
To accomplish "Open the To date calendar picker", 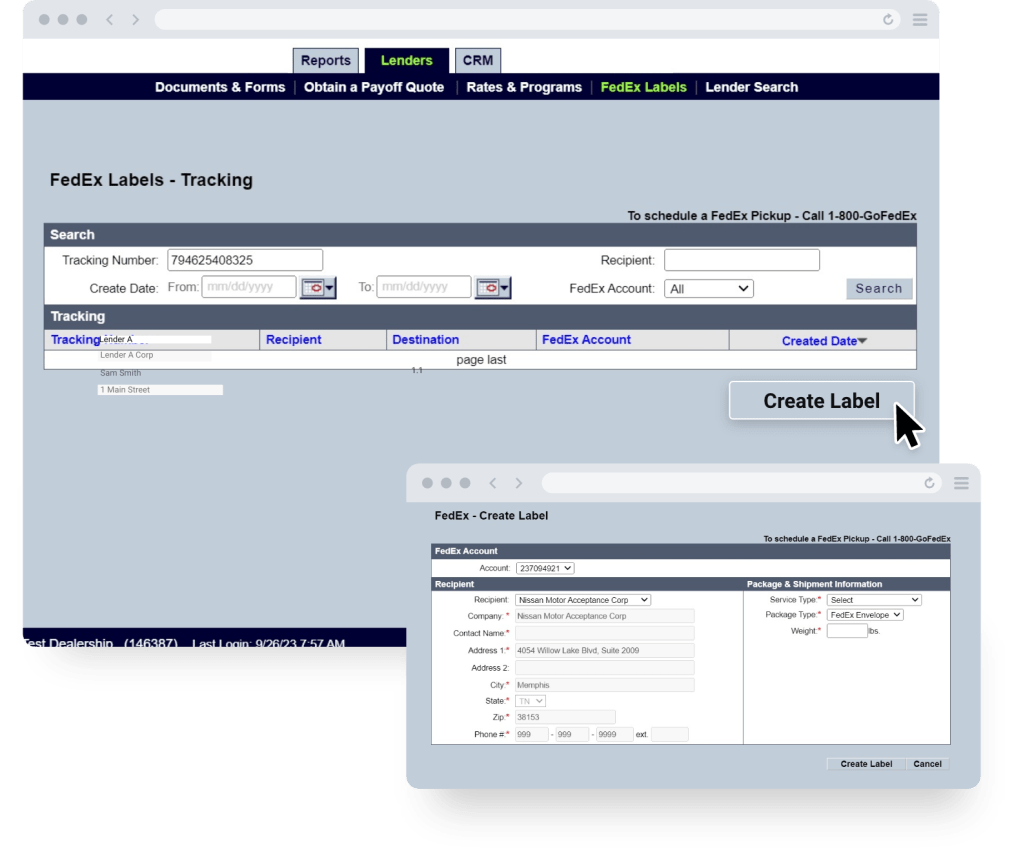I will point(493,288).
